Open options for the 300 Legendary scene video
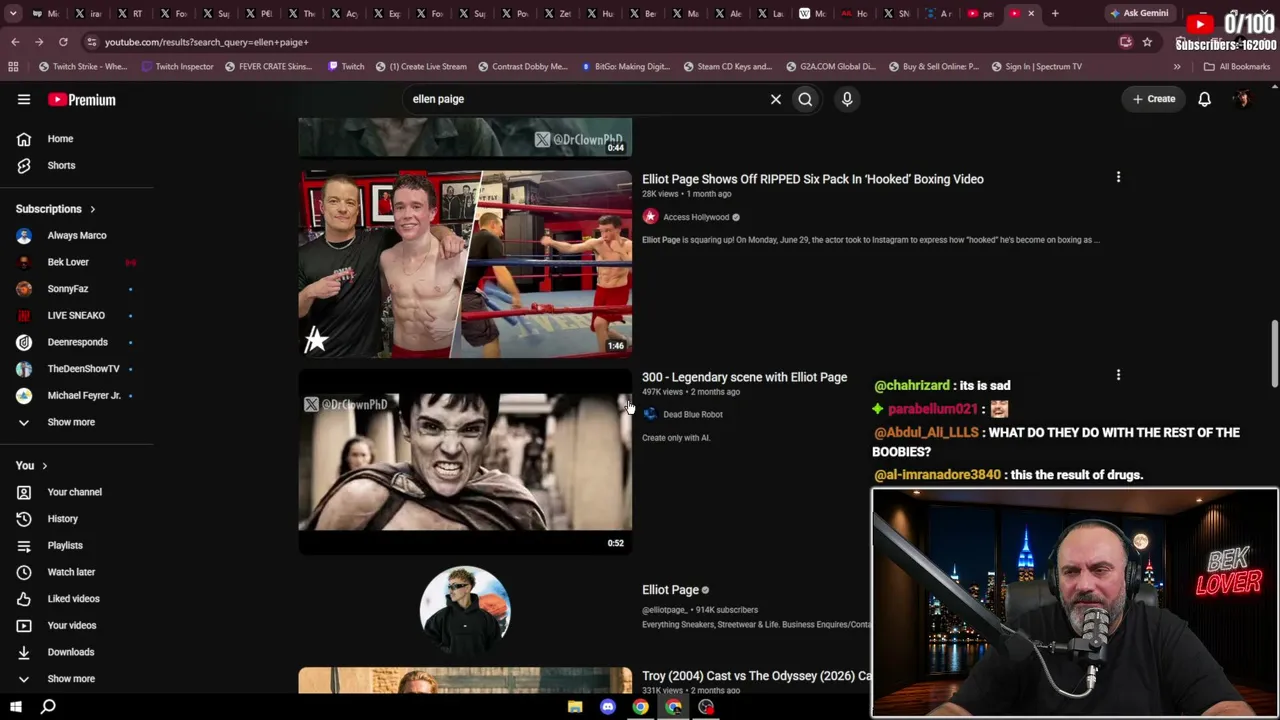Viewport: 1280px width, 720px height. coord(1118,375)
